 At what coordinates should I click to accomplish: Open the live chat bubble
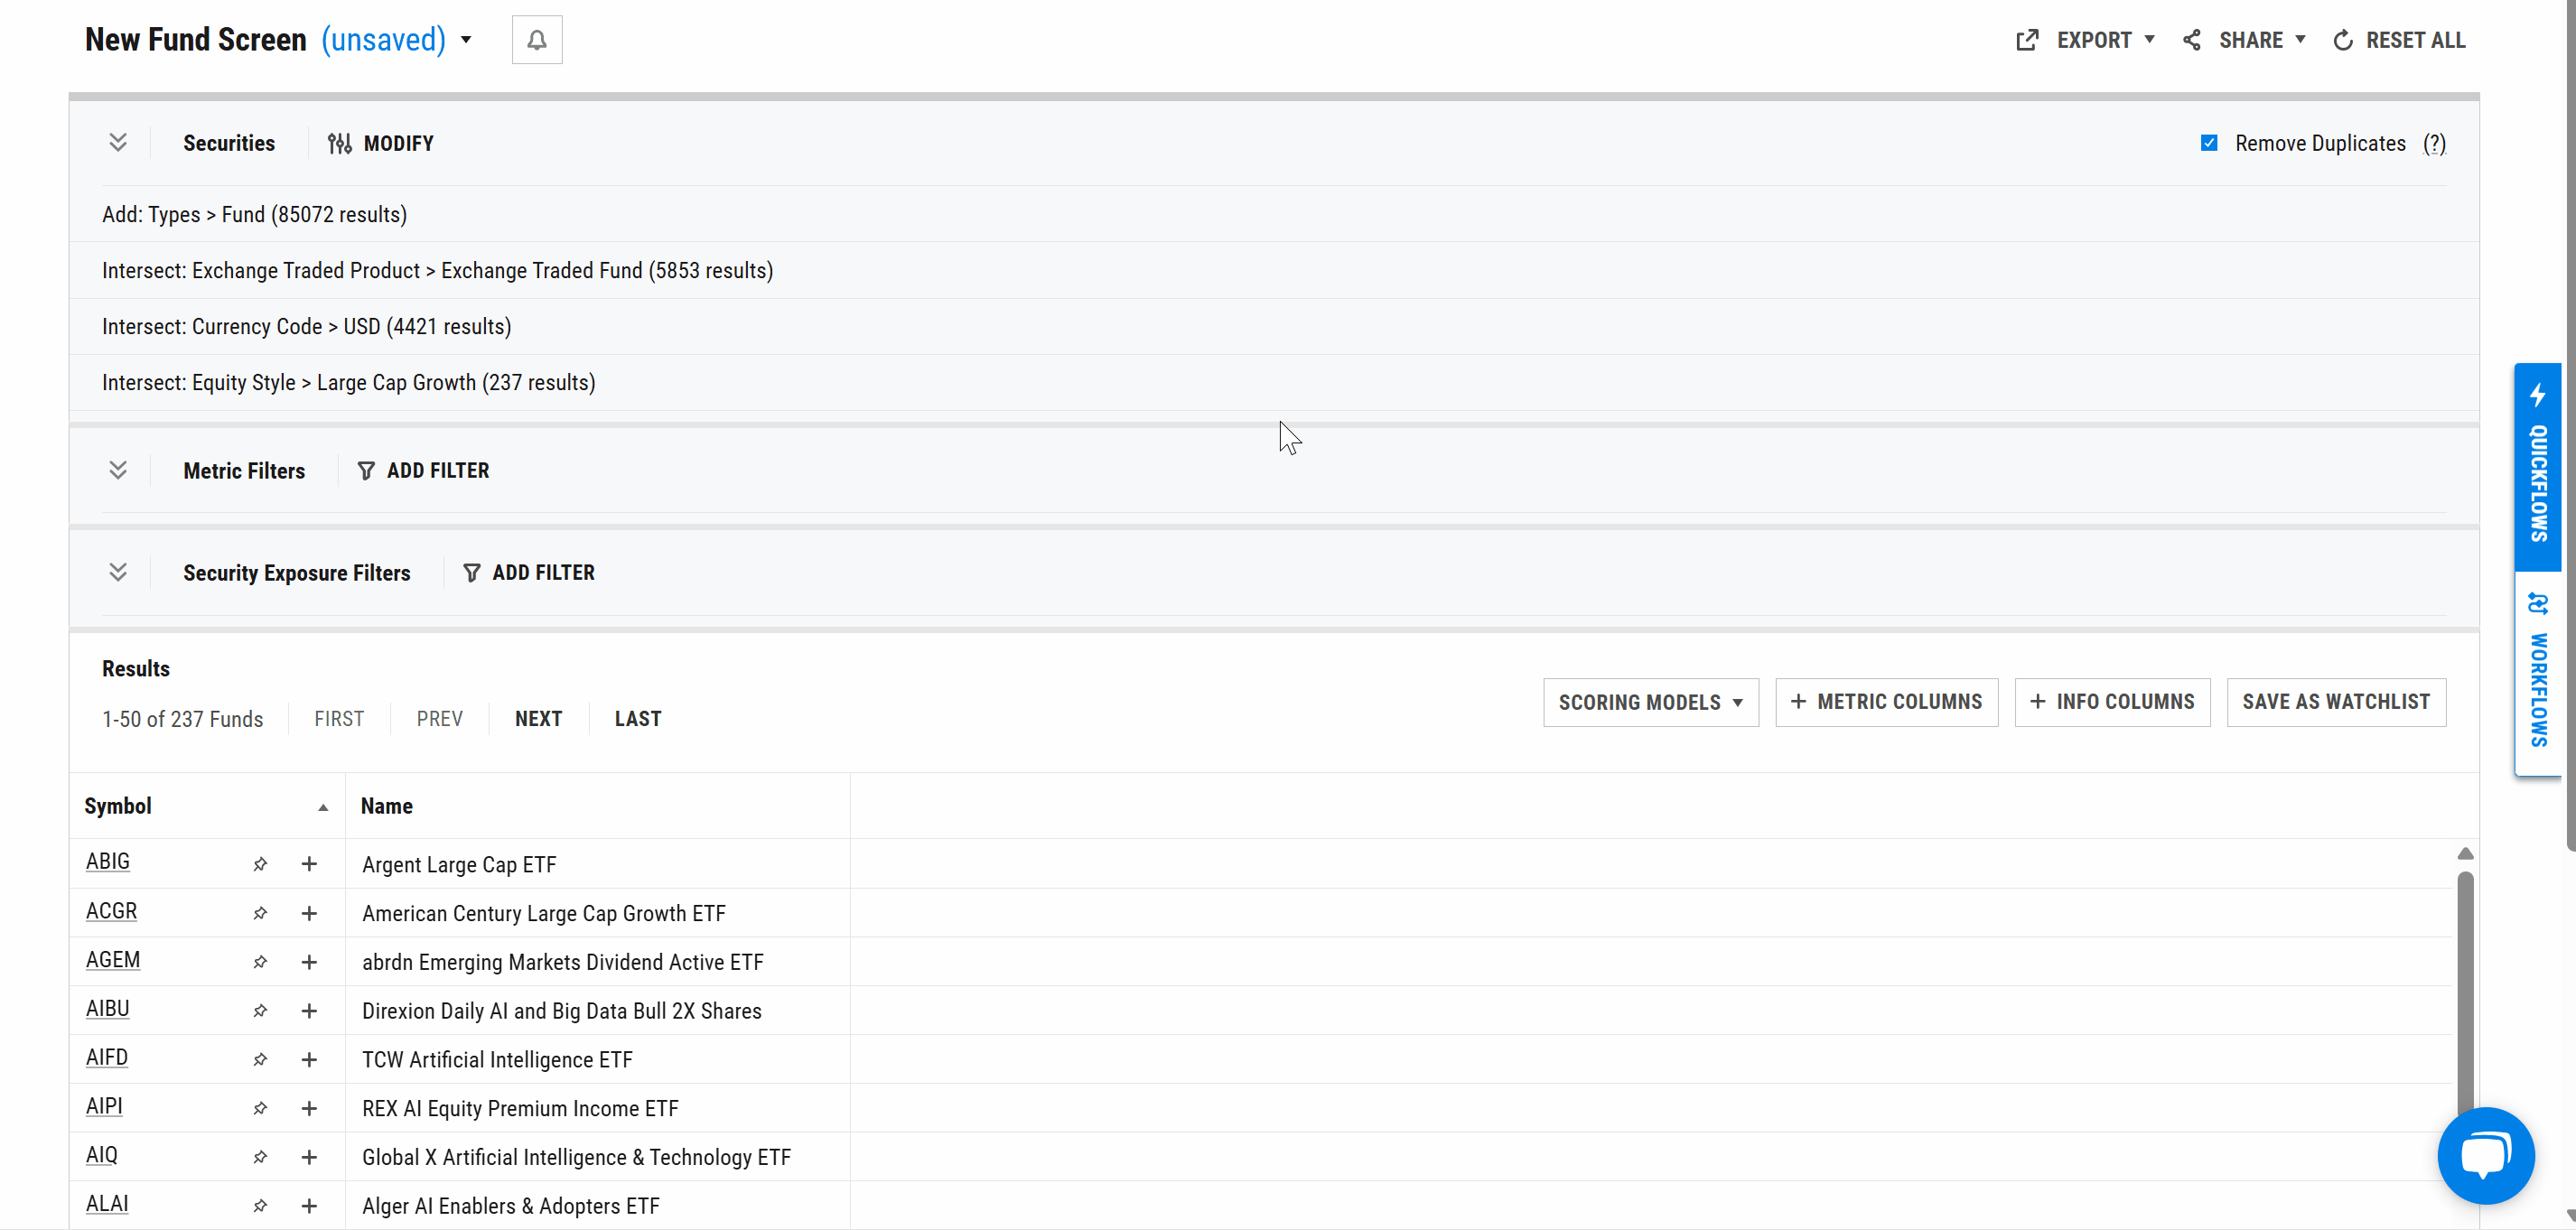(2486, 1155)
